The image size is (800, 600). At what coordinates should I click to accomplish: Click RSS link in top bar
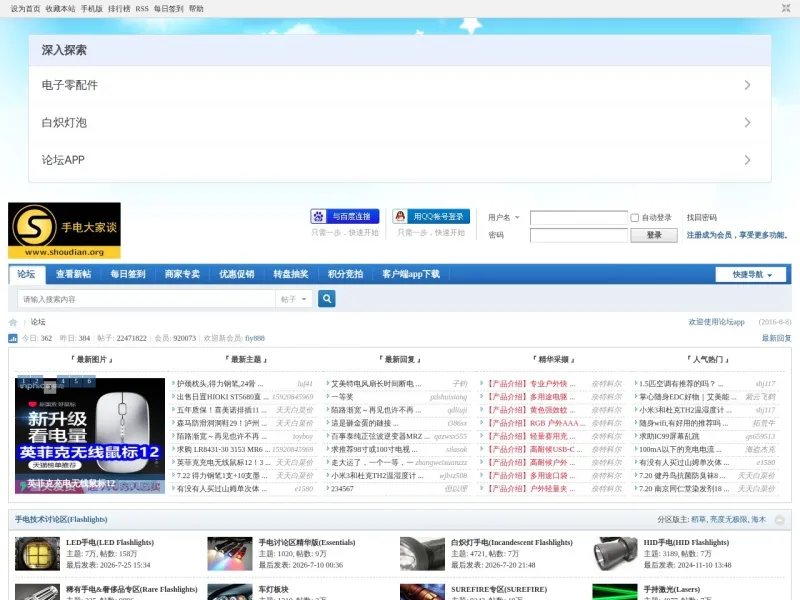[x=142, y=9]
